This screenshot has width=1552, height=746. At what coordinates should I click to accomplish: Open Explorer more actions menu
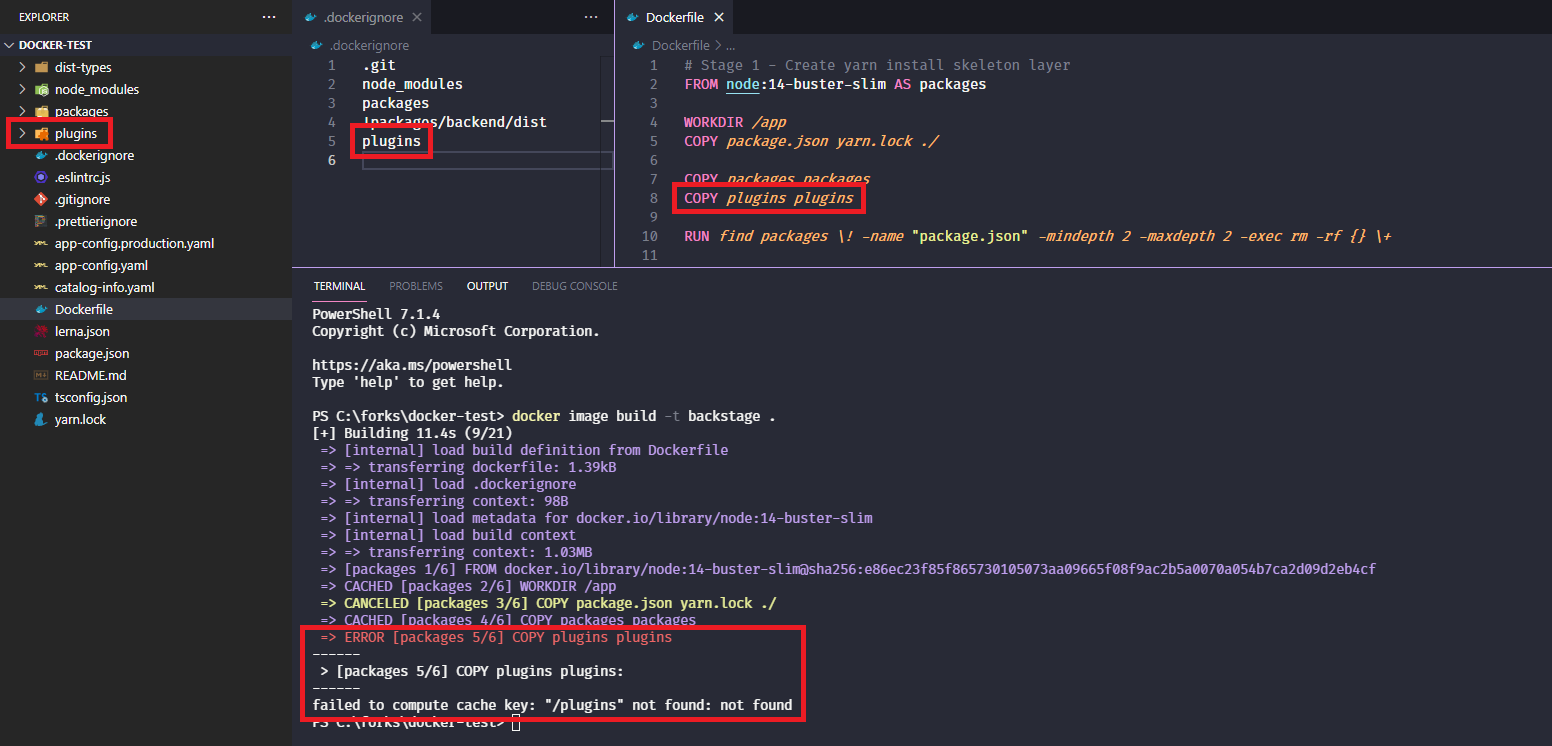(x=268, y=16)
